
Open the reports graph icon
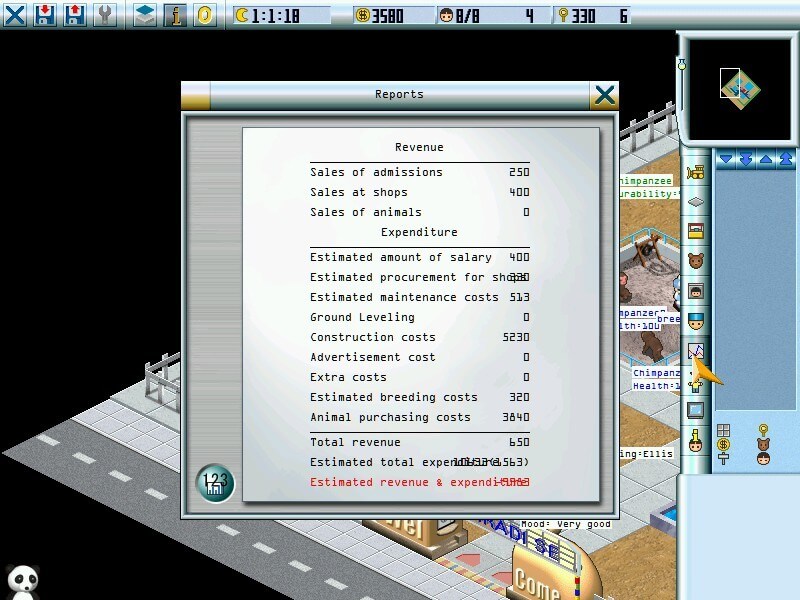[x=695, y=351]
